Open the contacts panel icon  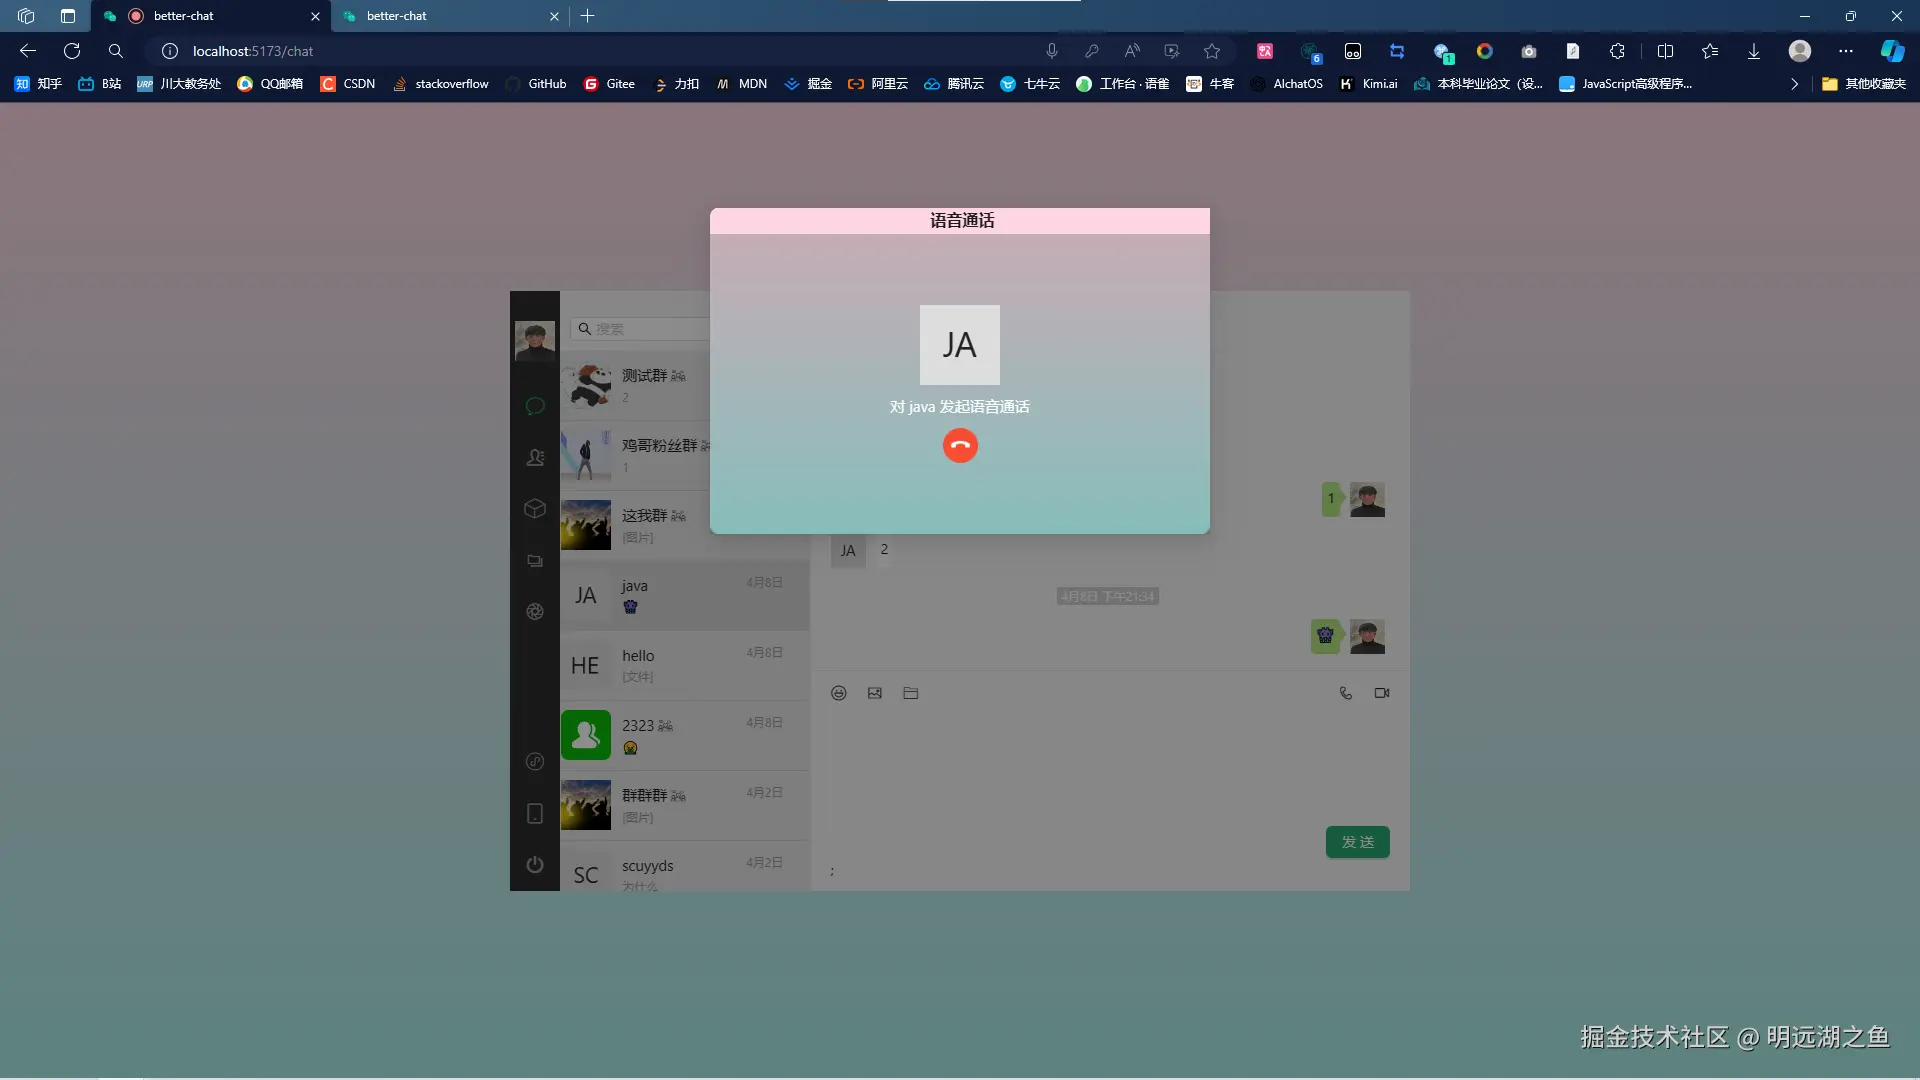tap(535, 457)
